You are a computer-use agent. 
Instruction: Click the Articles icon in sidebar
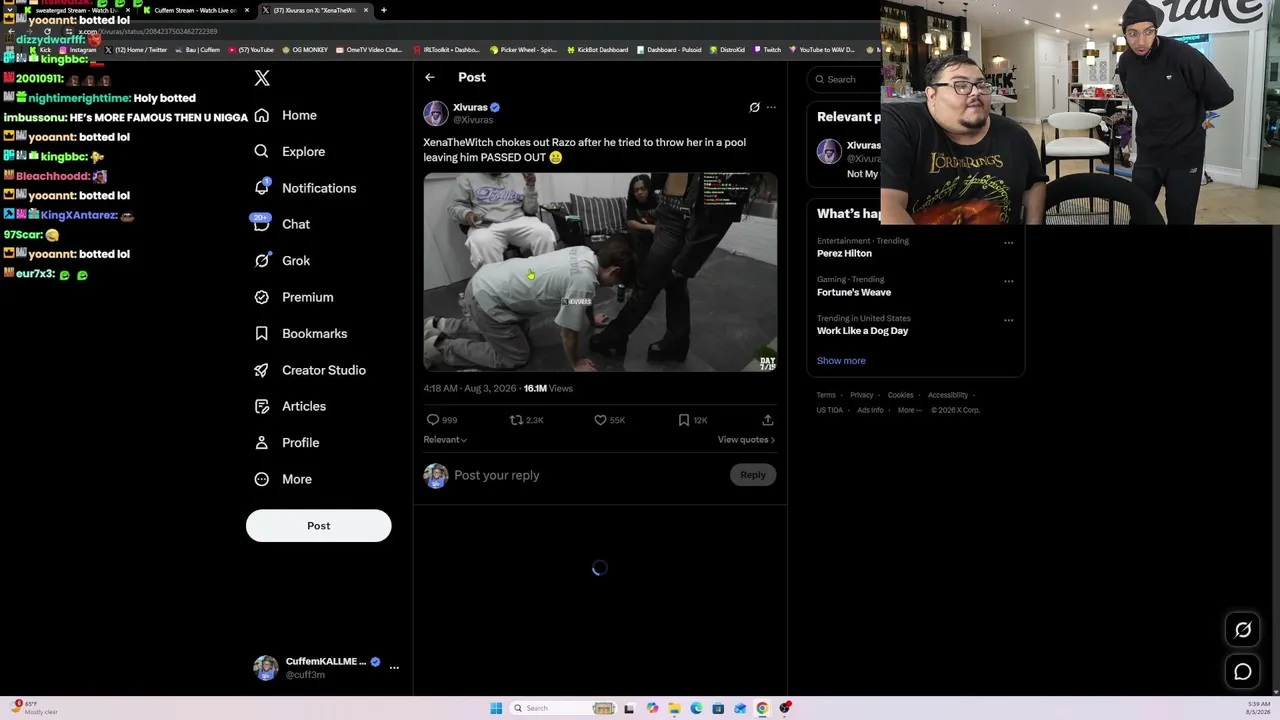click(x=262, y=406)
